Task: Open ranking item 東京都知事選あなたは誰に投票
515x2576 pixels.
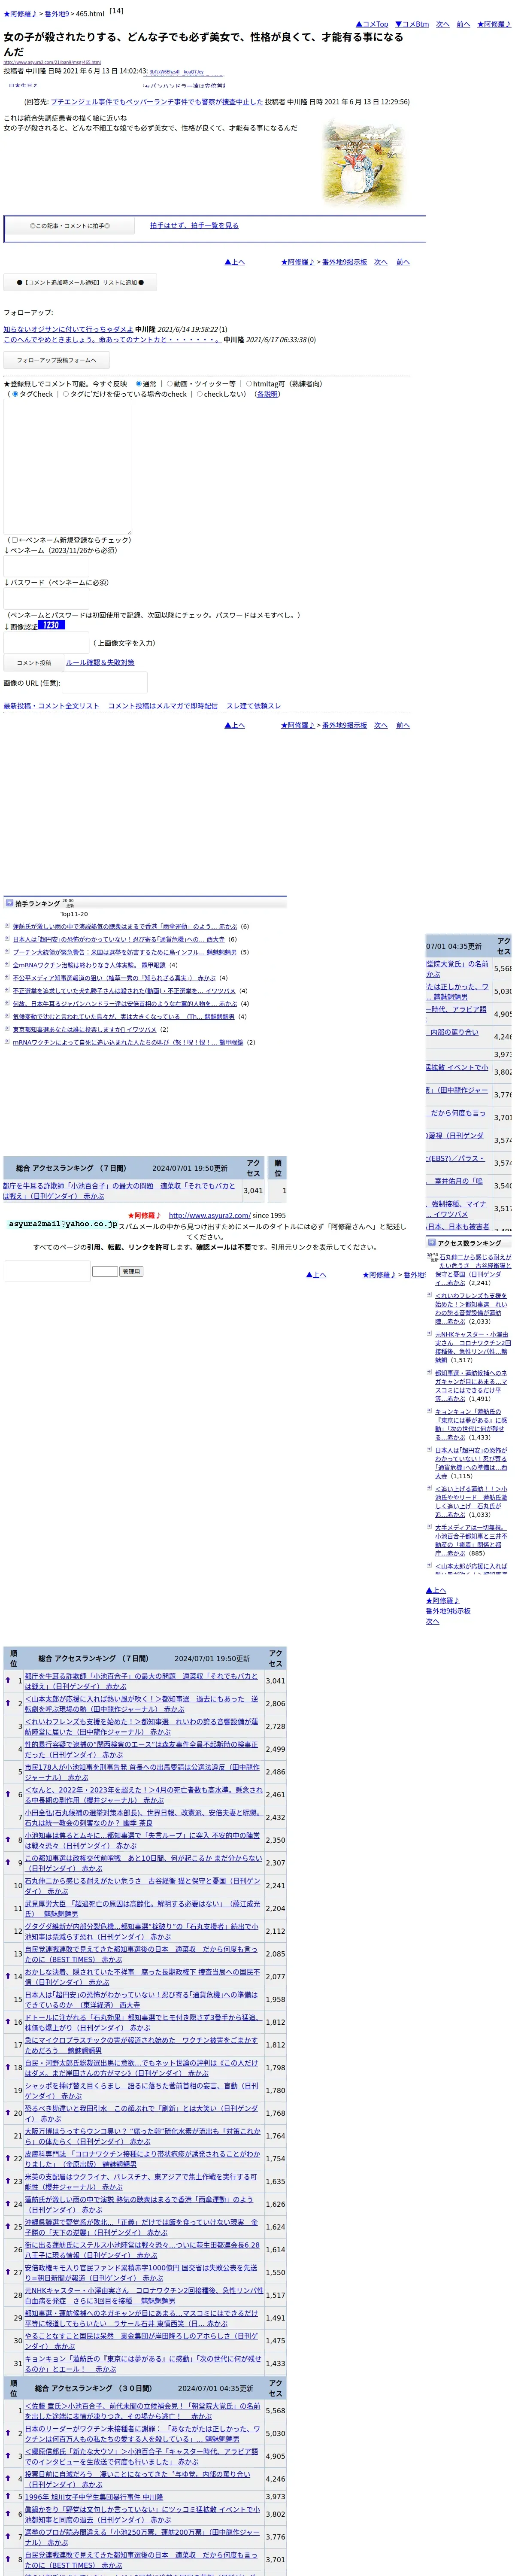Action: [x=84, y=1029]
